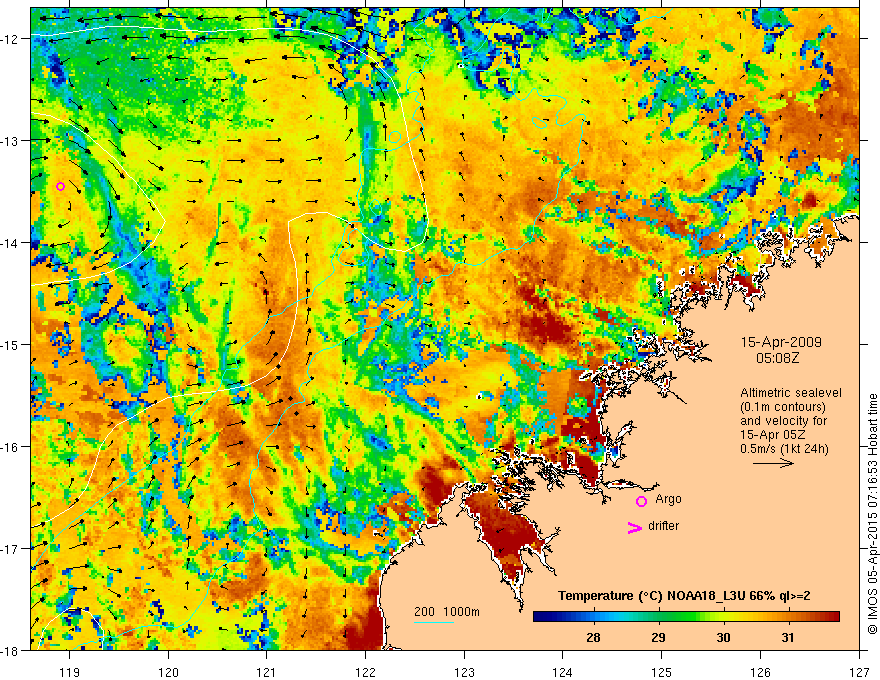Click the temperature color scale bar
The height and width of the screenshot is (680, 880).
coord(686,617)
